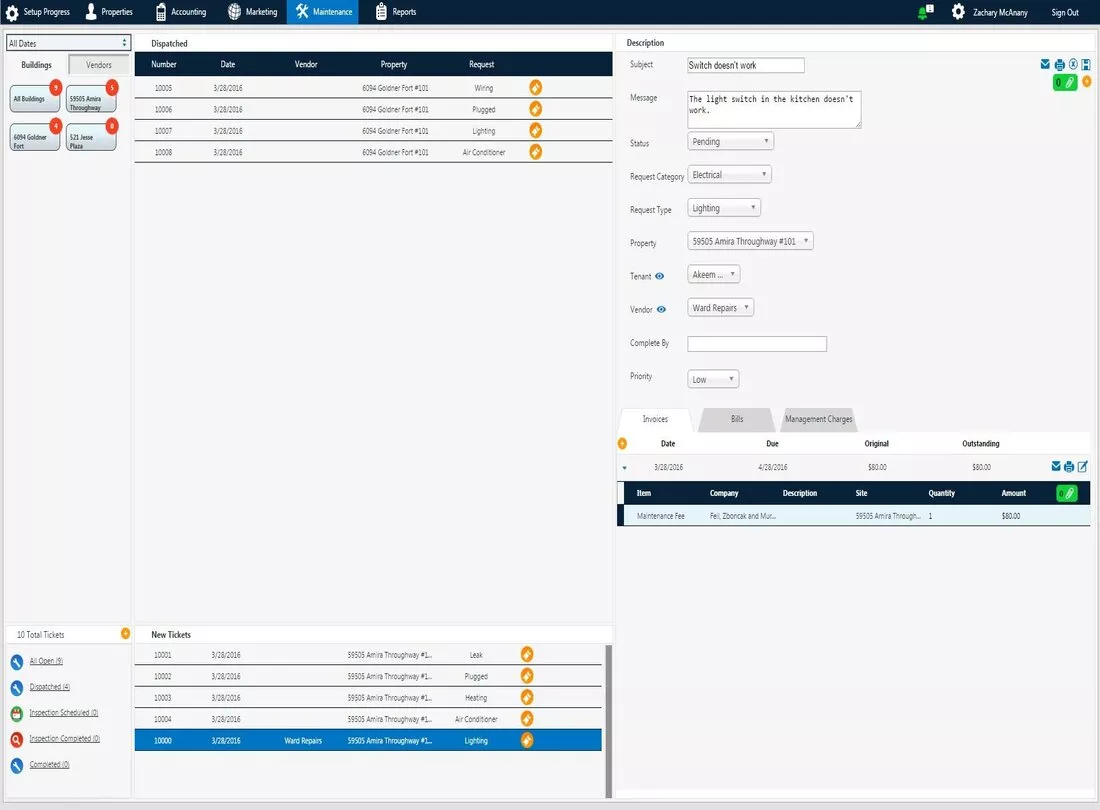Click the New Tickets list scrollbar
The width and height of the screenshot is (1100, 810).
coord(608,721)
